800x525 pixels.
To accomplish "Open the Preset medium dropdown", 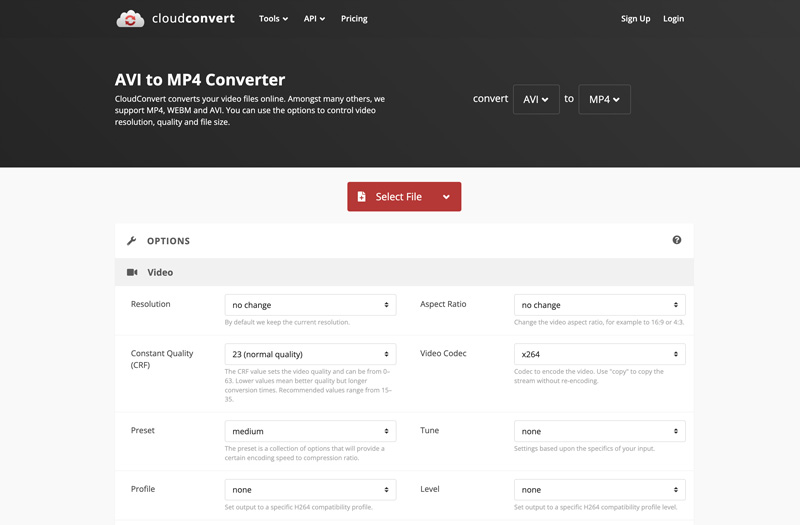I will 310,431.
